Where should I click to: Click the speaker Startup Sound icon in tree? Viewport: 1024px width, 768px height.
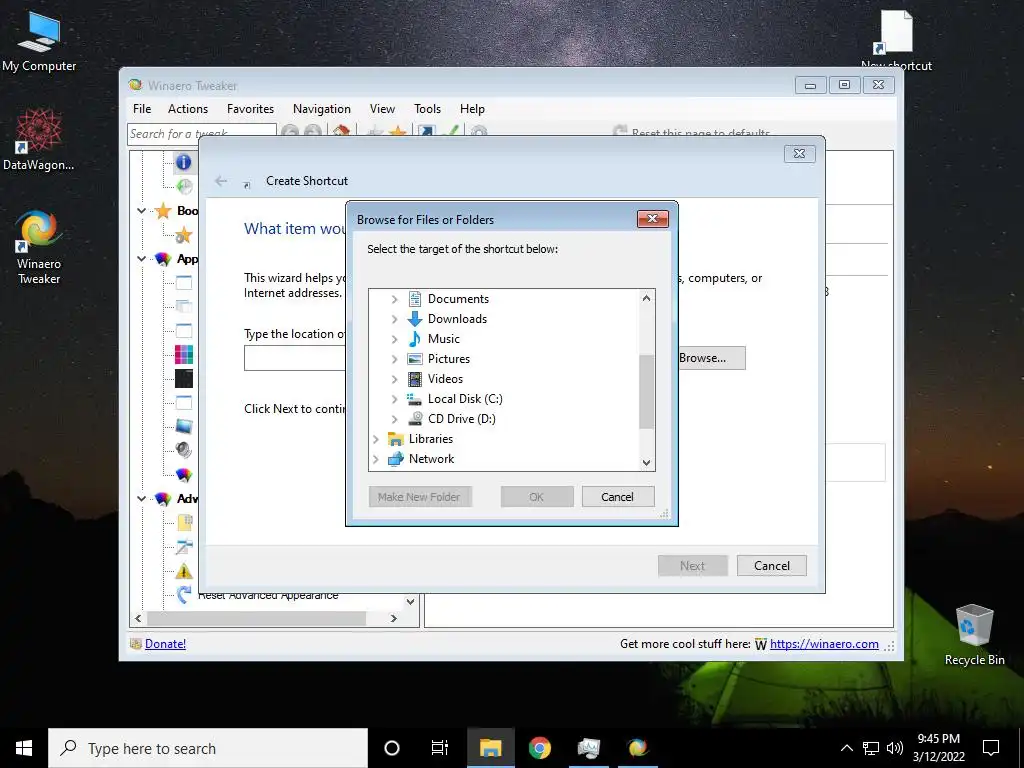[184, 450]
